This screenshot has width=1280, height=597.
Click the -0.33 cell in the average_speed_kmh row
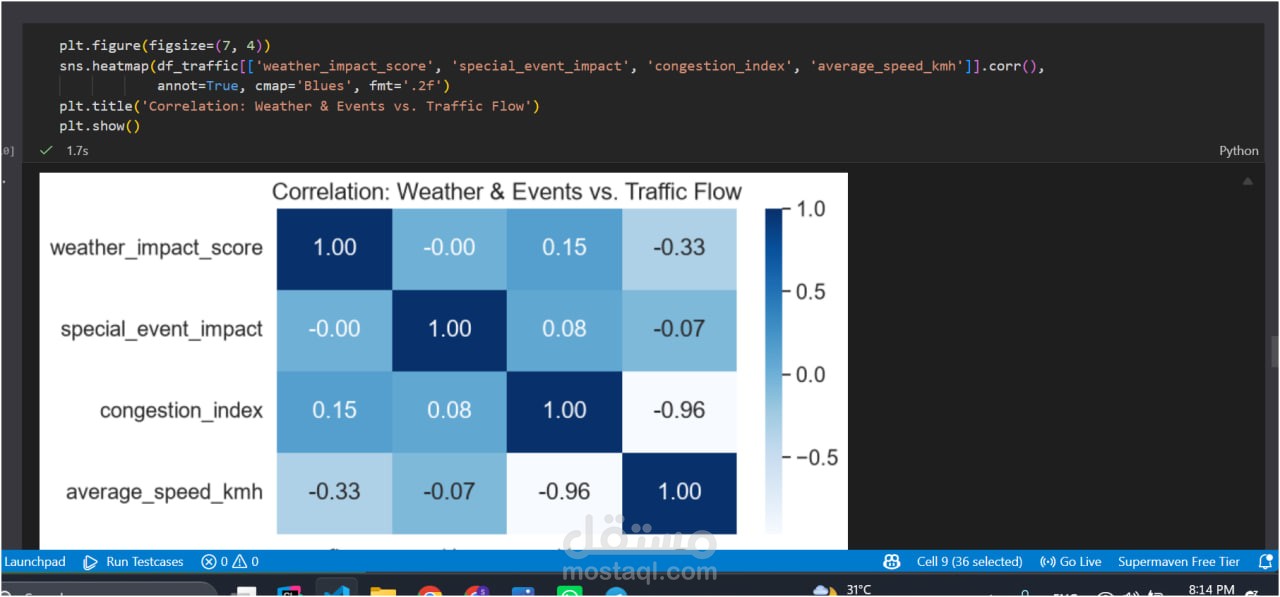tap(334, 492)
